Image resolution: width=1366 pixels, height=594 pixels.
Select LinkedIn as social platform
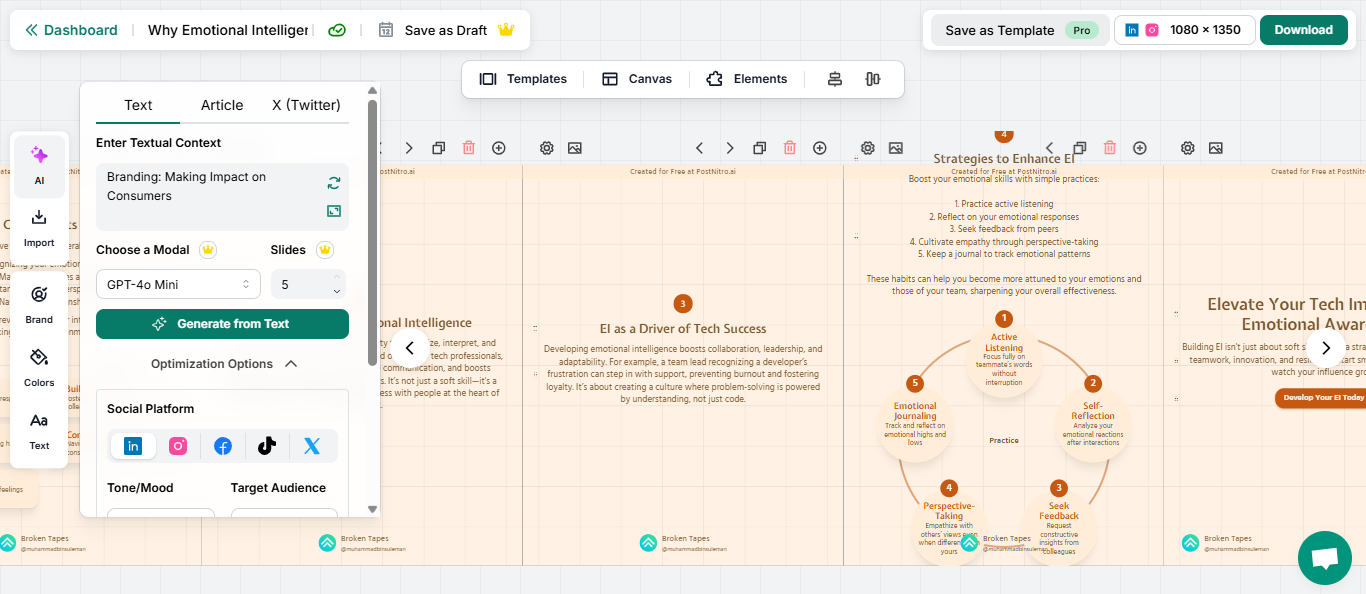[x=133, y=446]
